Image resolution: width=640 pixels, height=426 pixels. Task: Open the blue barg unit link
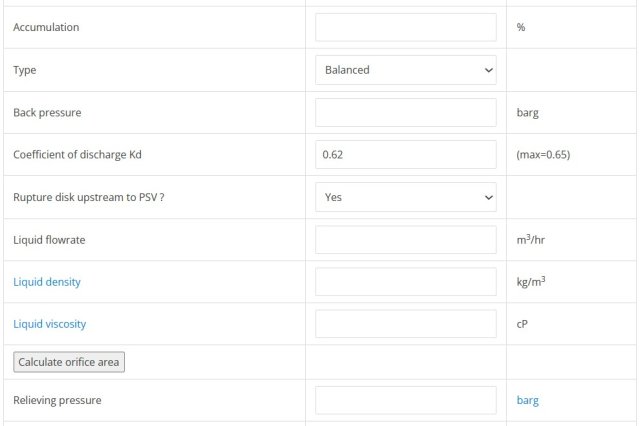point(528,401)
